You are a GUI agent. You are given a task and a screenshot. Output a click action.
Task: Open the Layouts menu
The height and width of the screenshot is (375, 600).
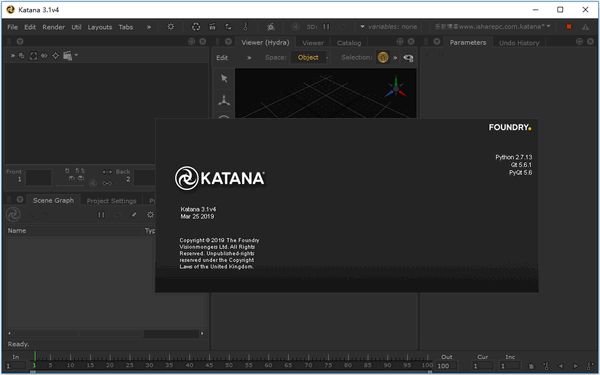[x=100, y=27]
